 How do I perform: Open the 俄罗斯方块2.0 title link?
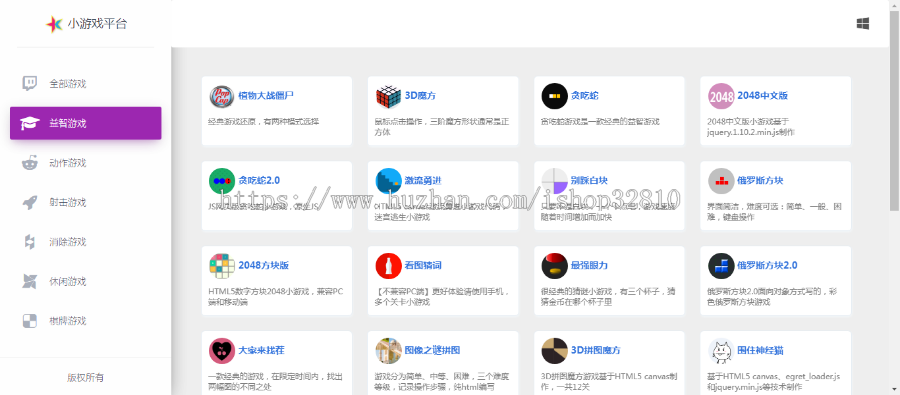tap(767, 265)
